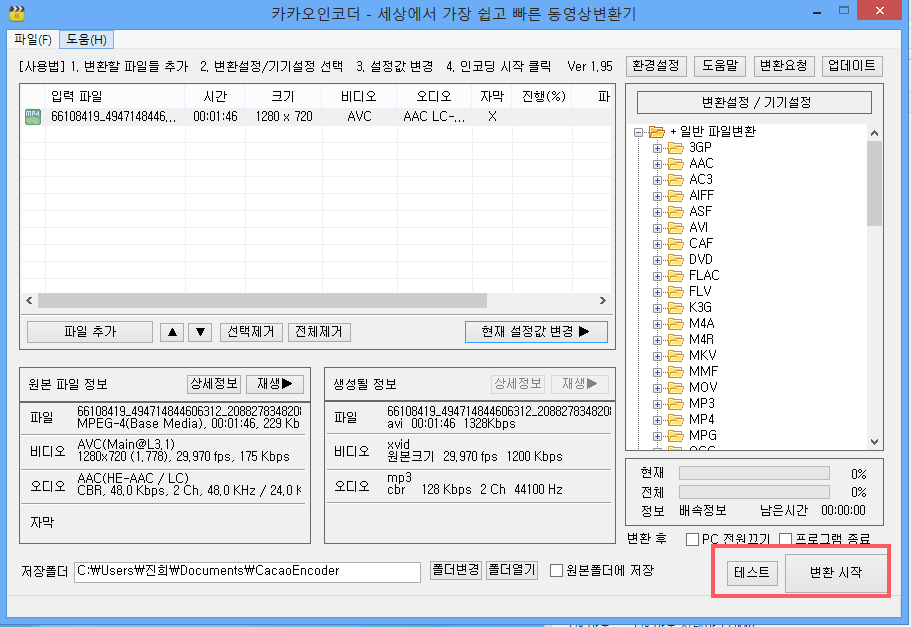Click the 저장폴더 path input field
This screenshot has width=911, height=627.
point(248,572)
